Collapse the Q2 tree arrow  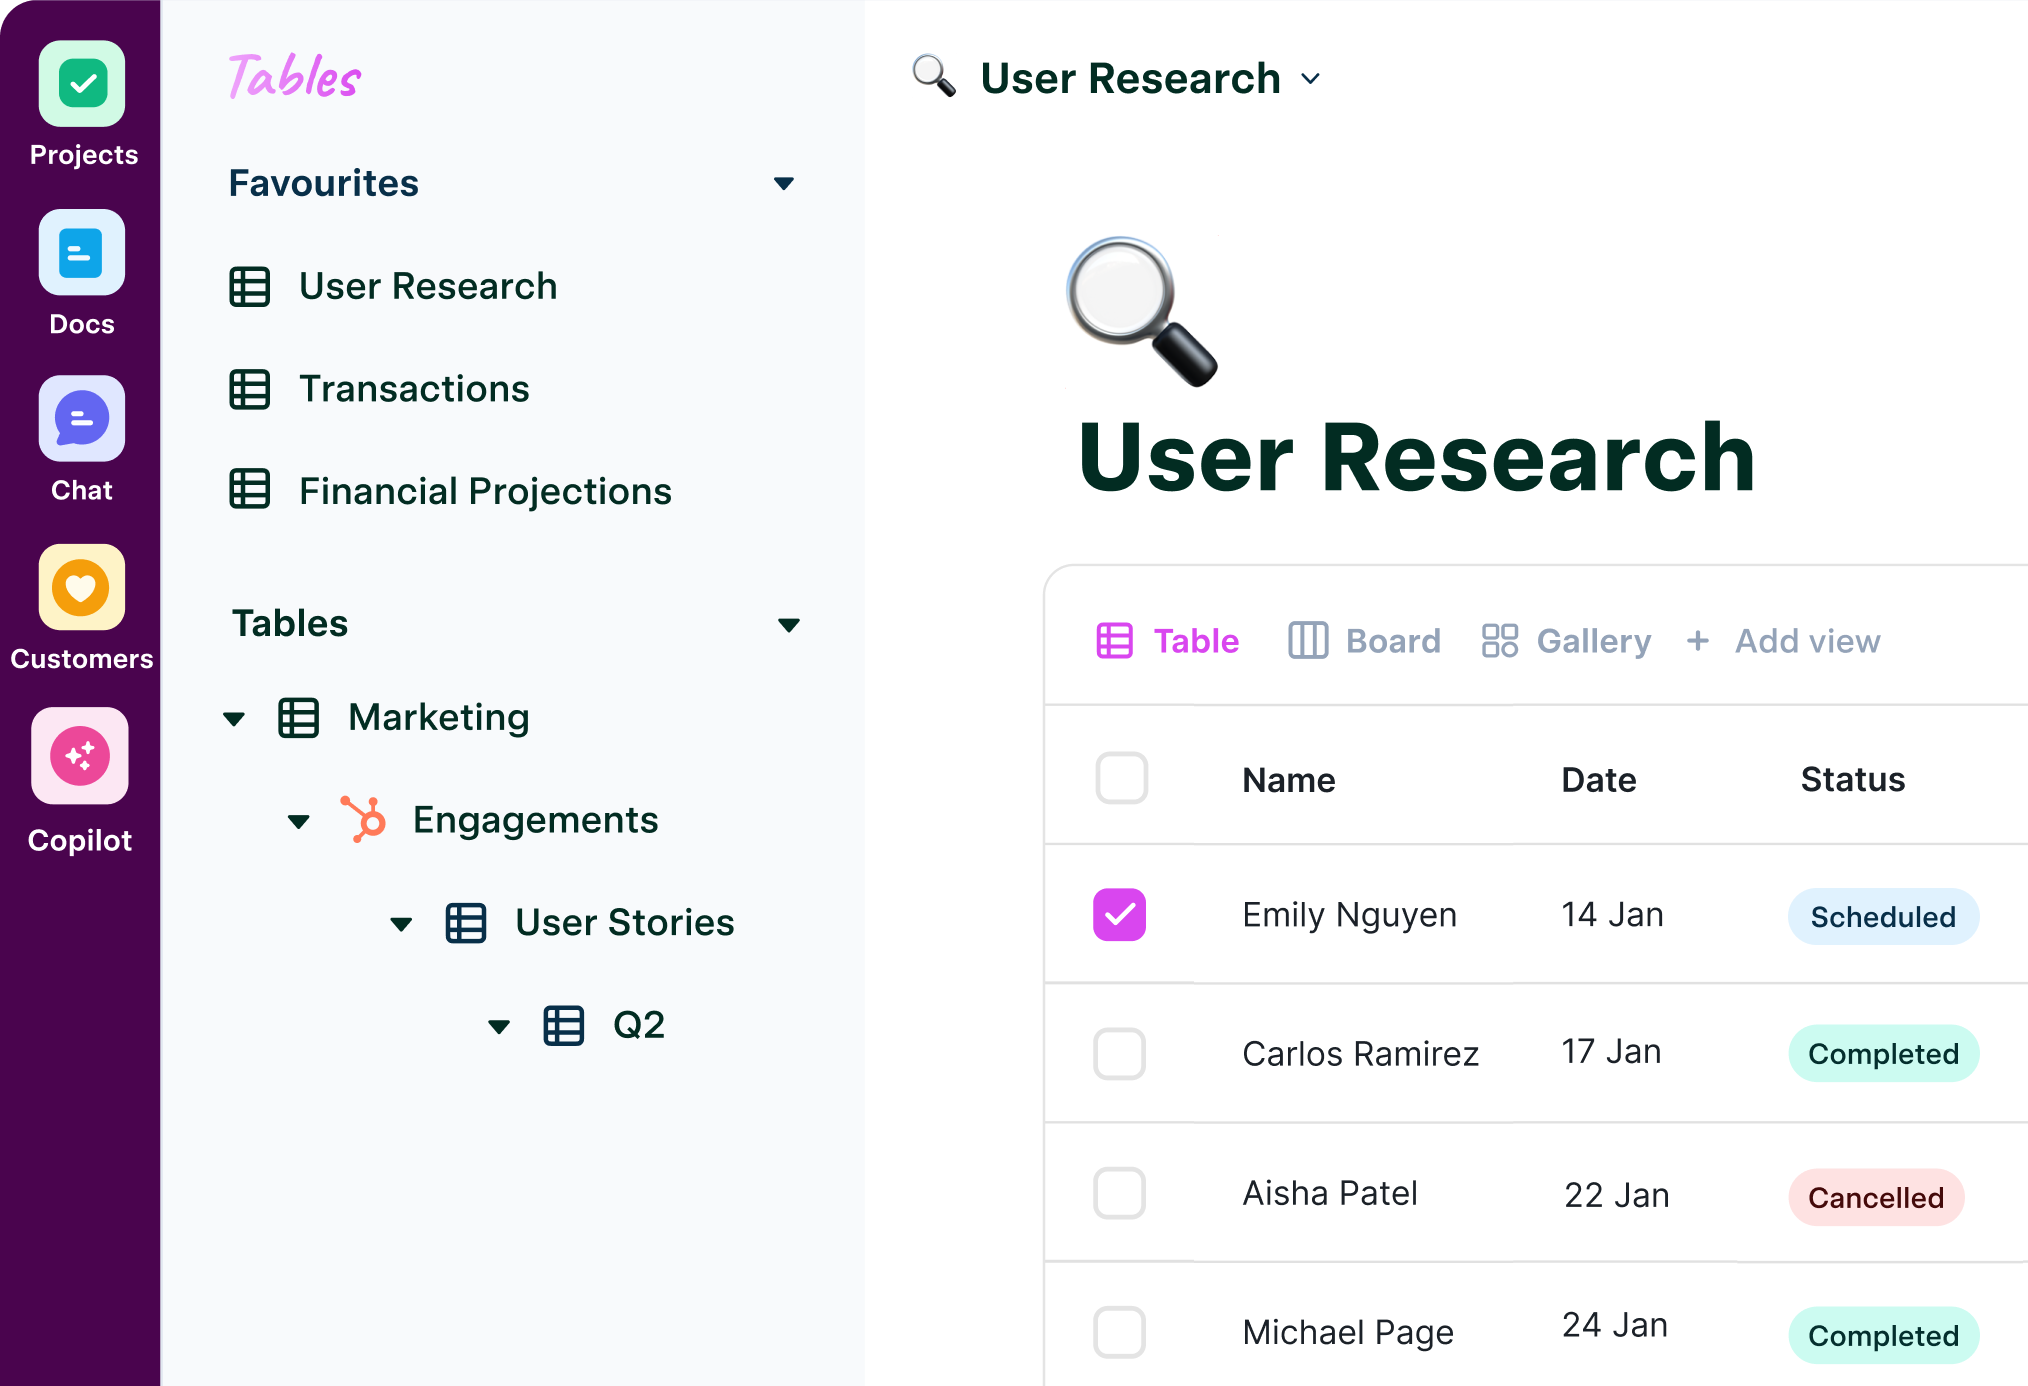click(x=499, y=1027)
